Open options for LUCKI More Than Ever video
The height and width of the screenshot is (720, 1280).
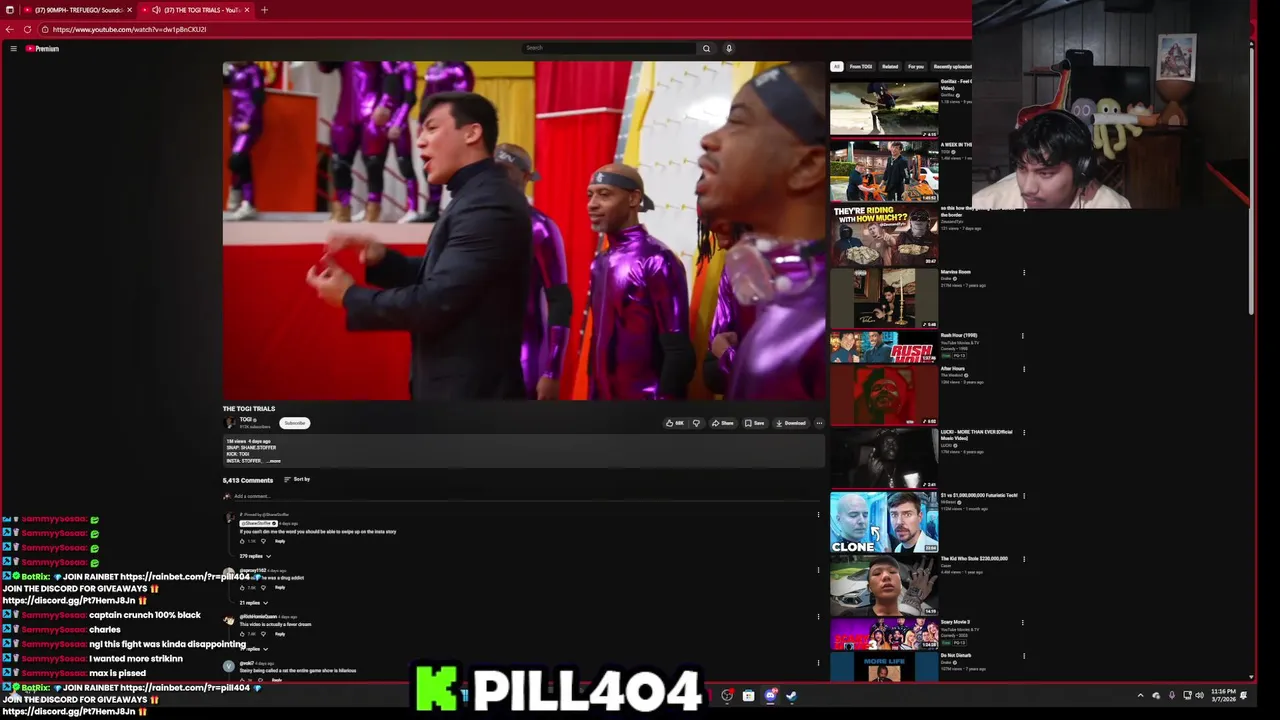[1023, 433]
